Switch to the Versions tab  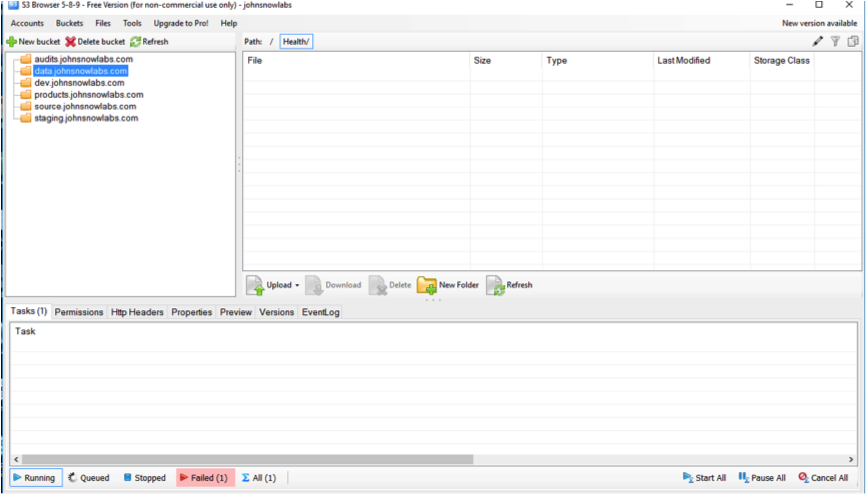pos(276,312)
